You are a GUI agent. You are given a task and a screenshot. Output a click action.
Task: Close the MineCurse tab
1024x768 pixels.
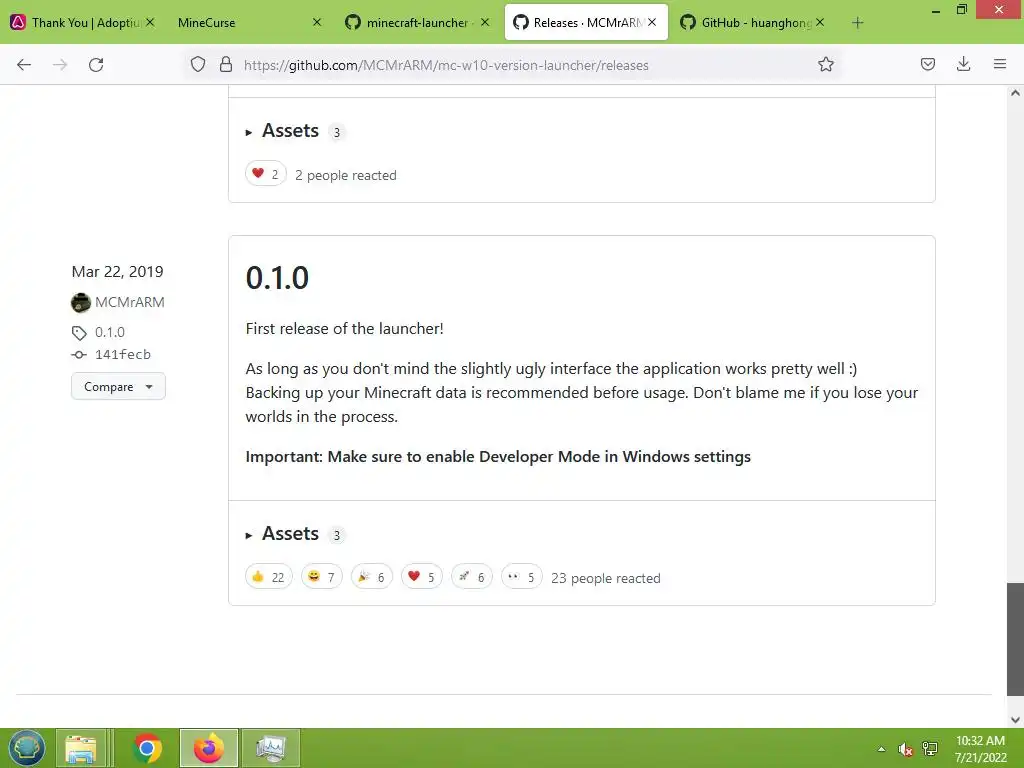point(317,22)
